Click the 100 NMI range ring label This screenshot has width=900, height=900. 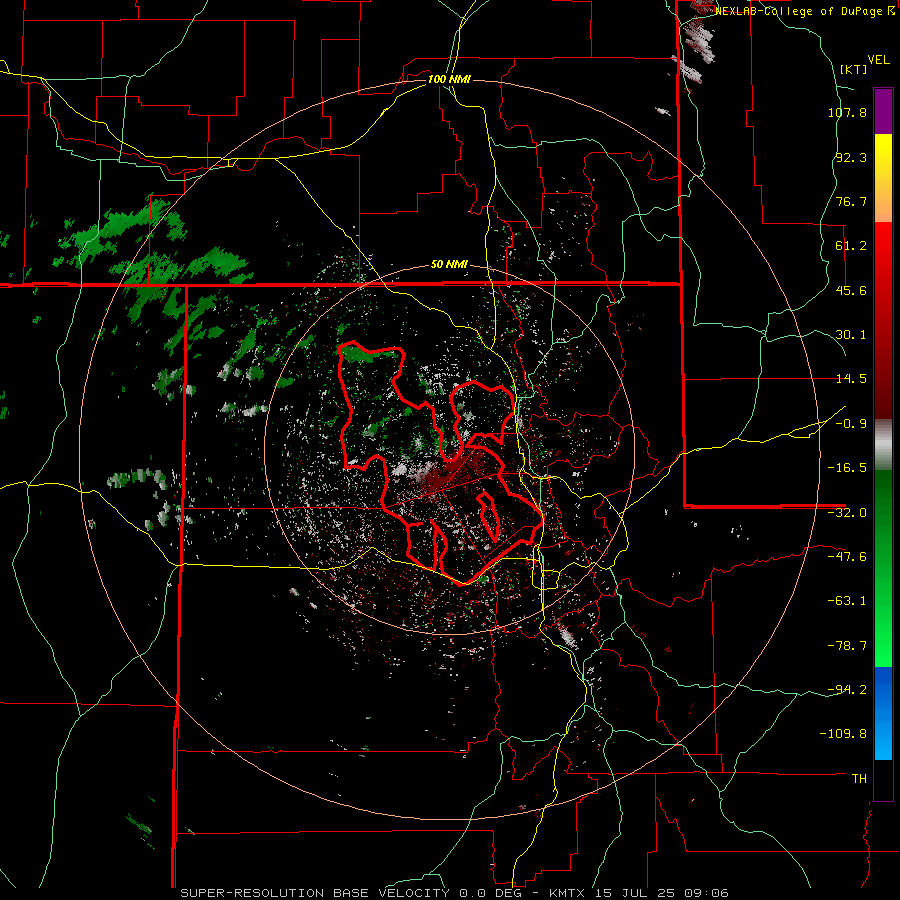point(449,79)
